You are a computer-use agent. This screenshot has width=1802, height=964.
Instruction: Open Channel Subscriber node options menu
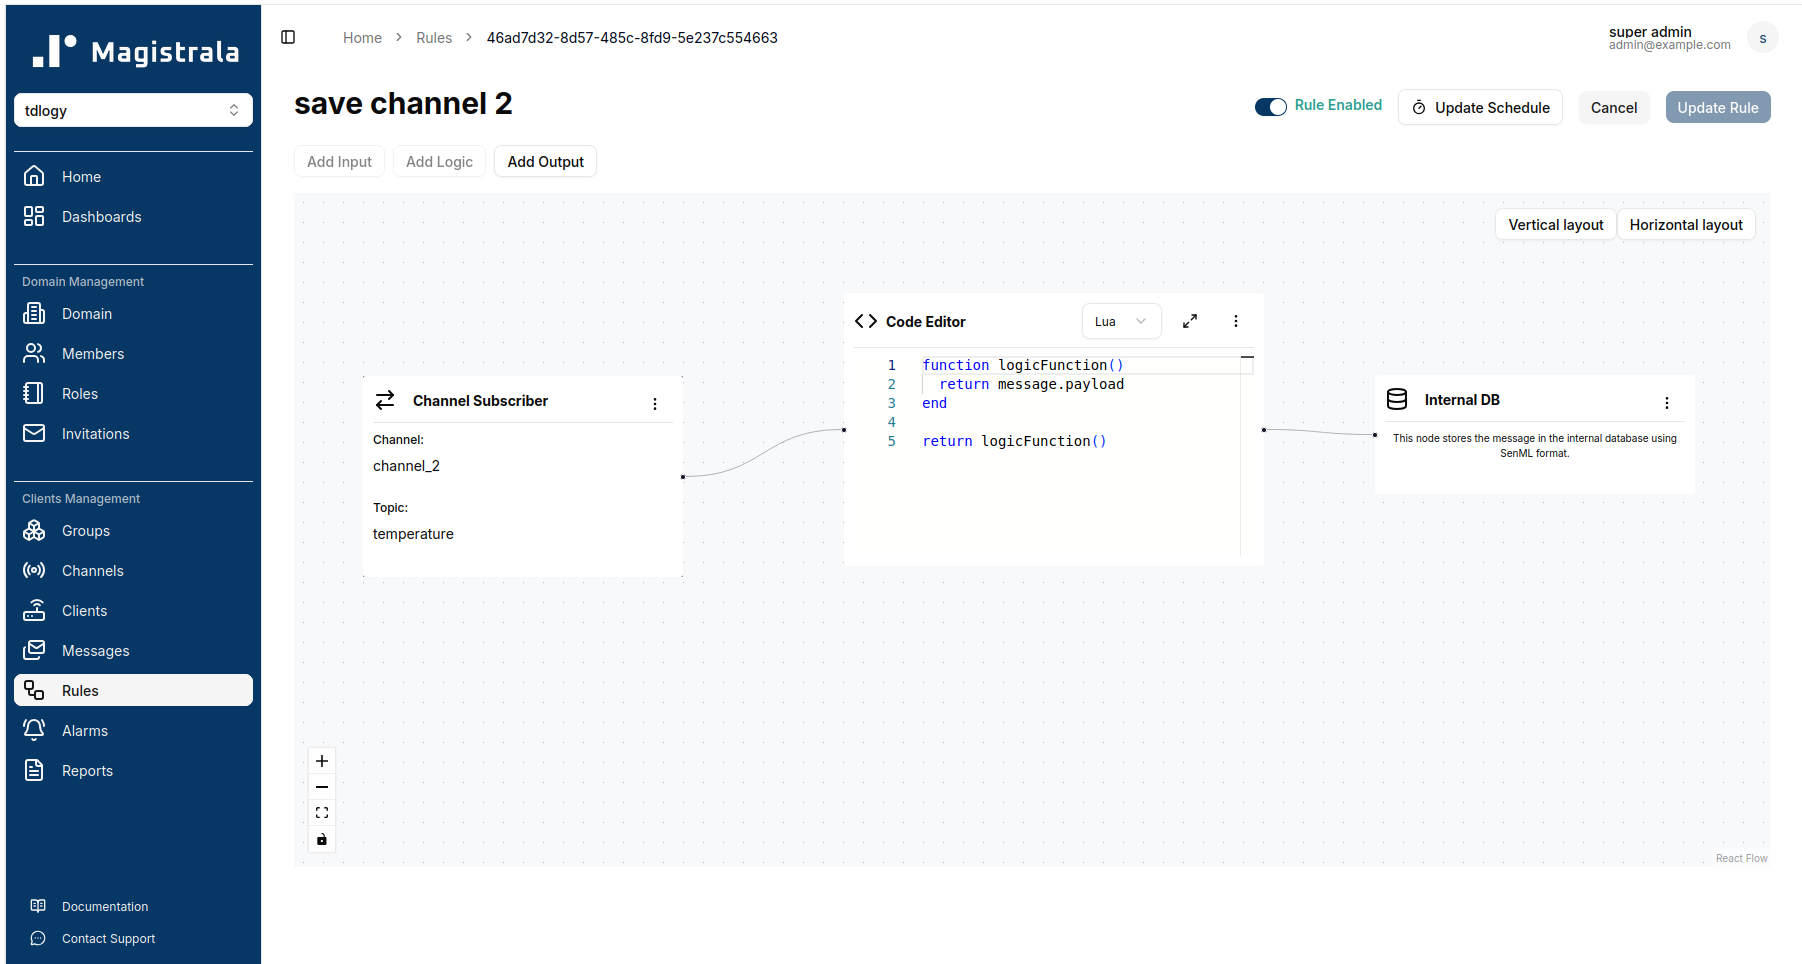click(655, 404)
